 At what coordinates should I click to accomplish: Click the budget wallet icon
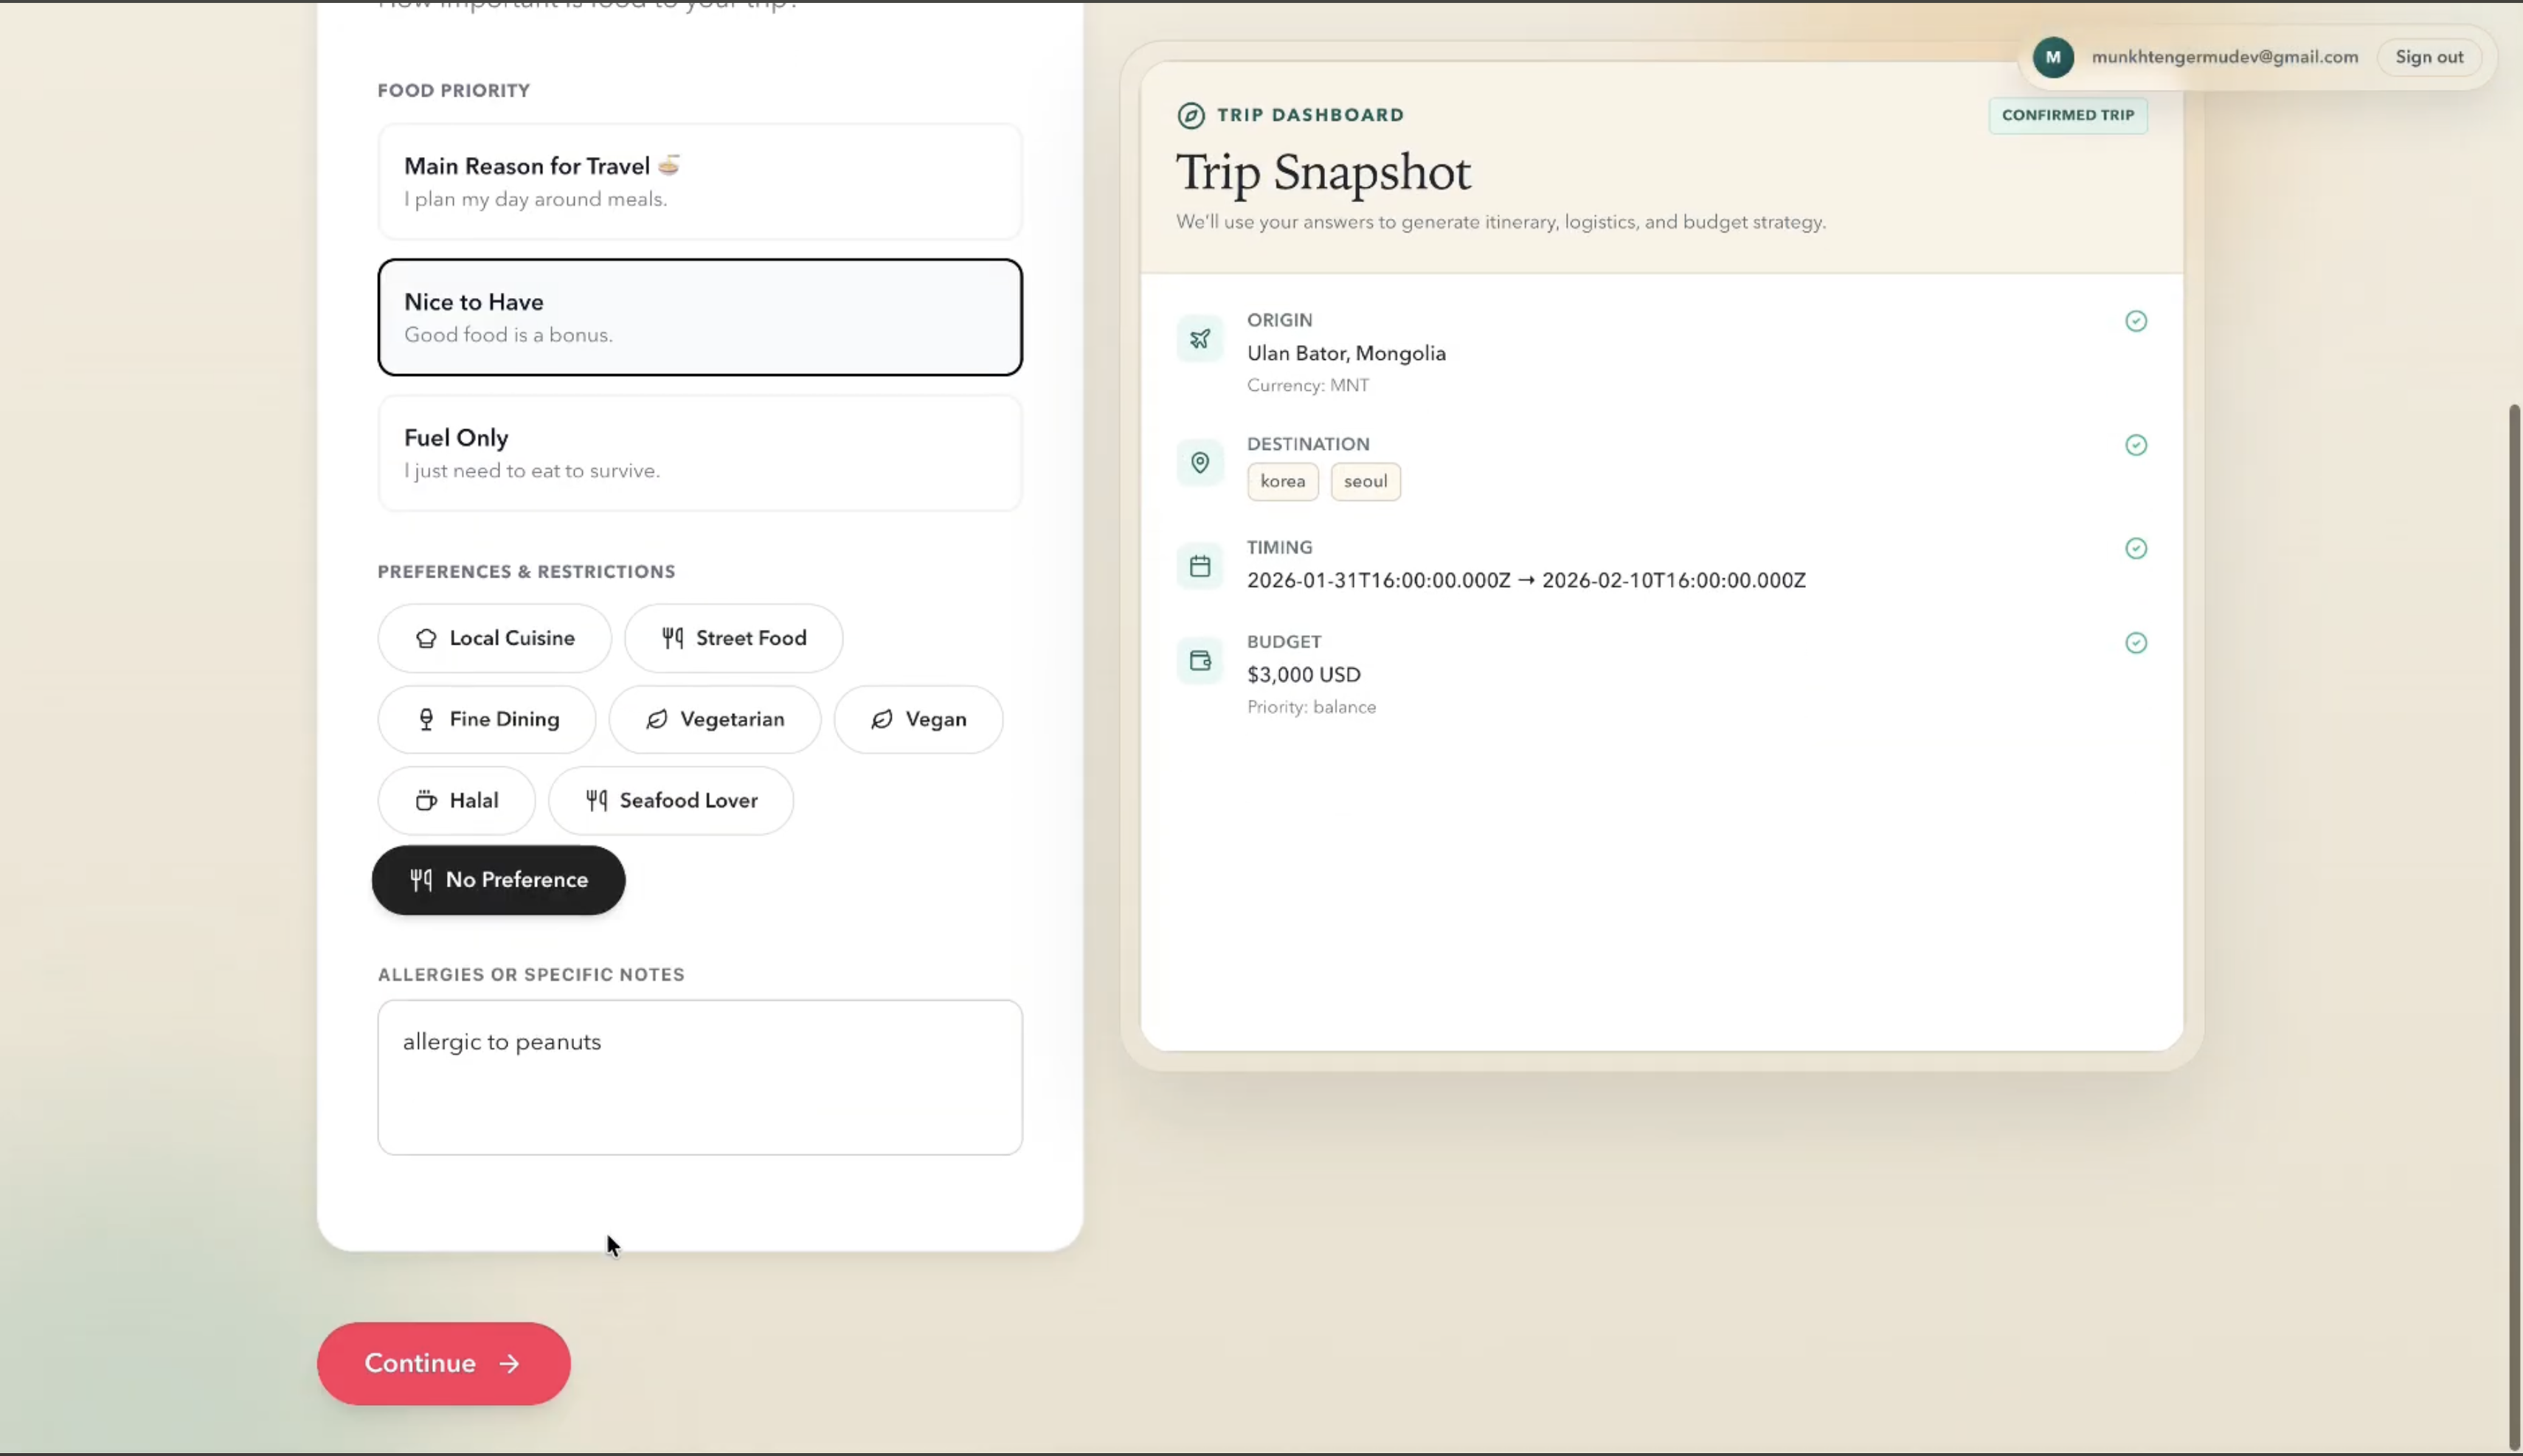coord(1199,661)
